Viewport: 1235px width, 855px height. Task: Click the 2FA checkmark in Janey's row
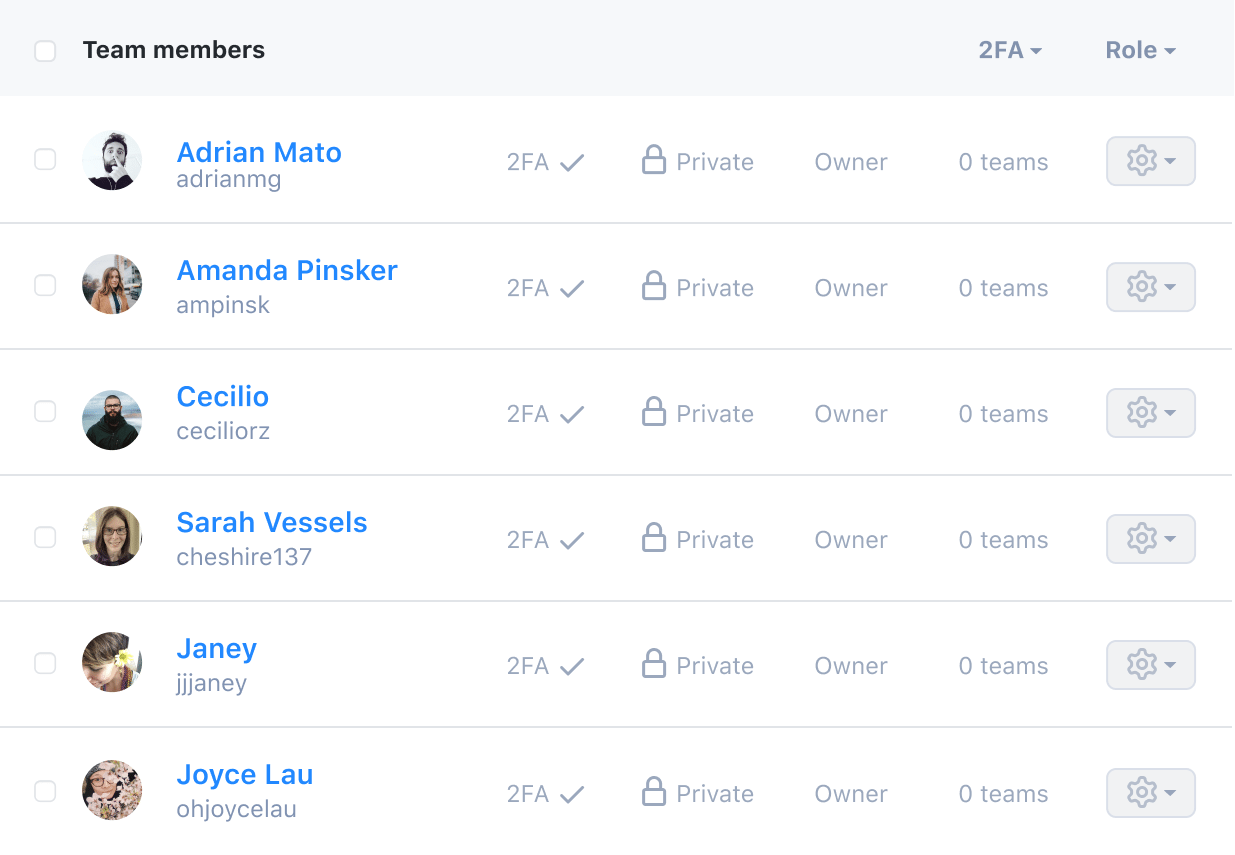pyautogui.click(x=572, y=667)
